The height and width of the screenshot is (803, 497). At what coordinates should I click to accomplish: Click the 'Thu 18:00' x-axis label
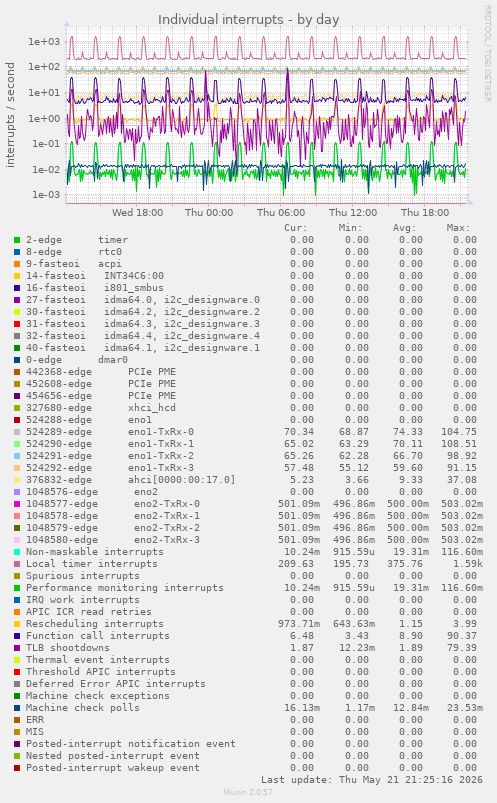coord(425,213)
